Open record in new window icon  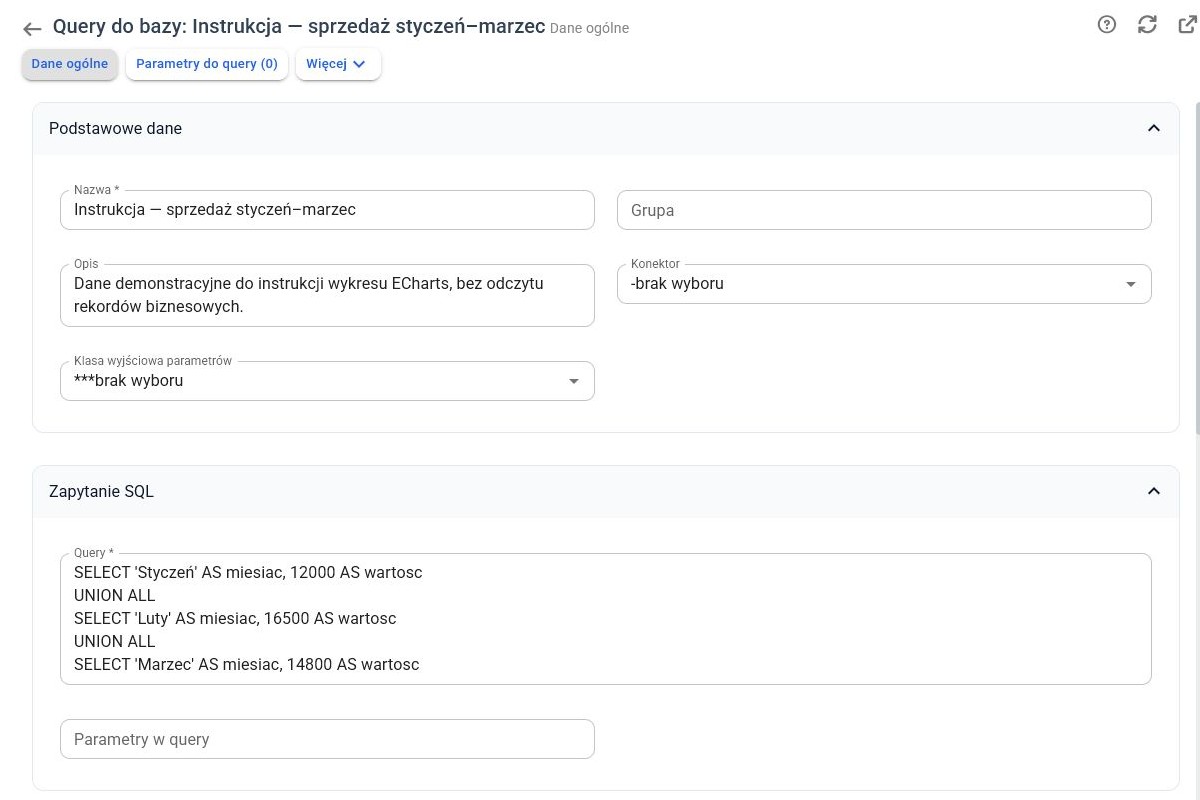click(1188, 25)
